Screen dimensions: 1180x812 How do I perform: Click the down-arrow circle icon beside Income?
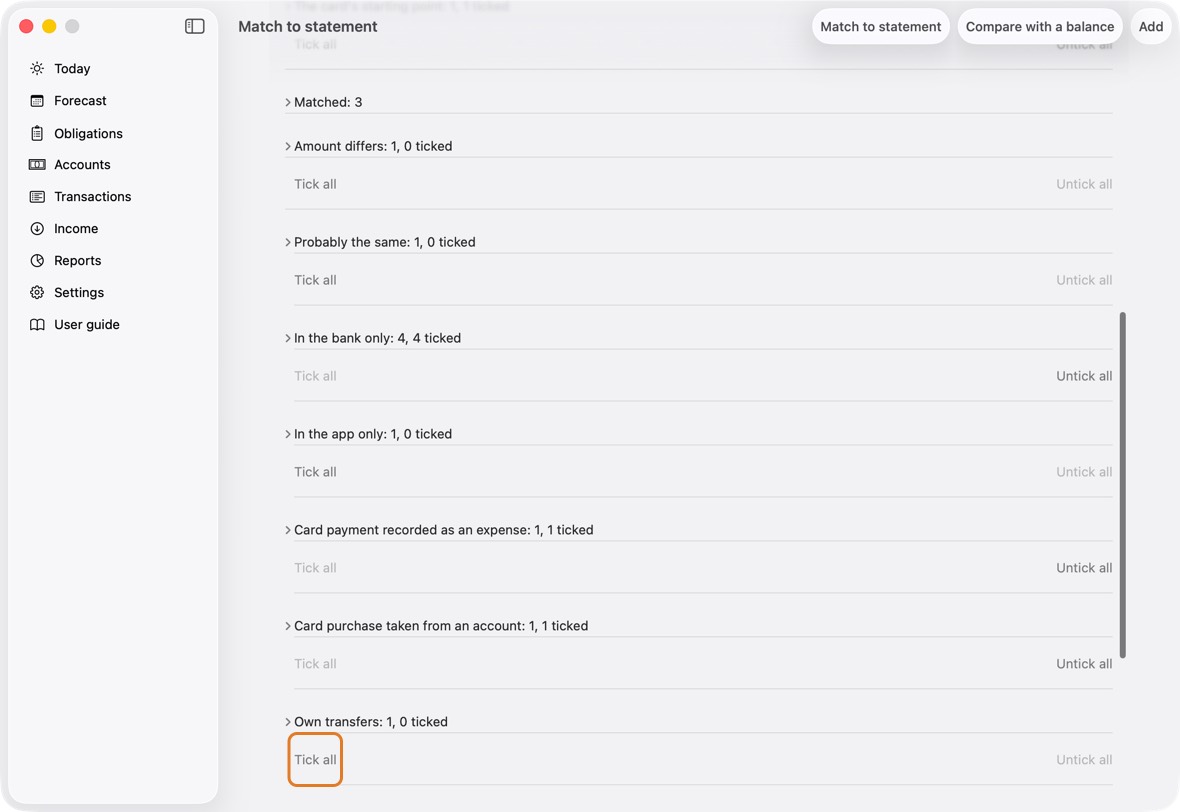coord(37,229)
